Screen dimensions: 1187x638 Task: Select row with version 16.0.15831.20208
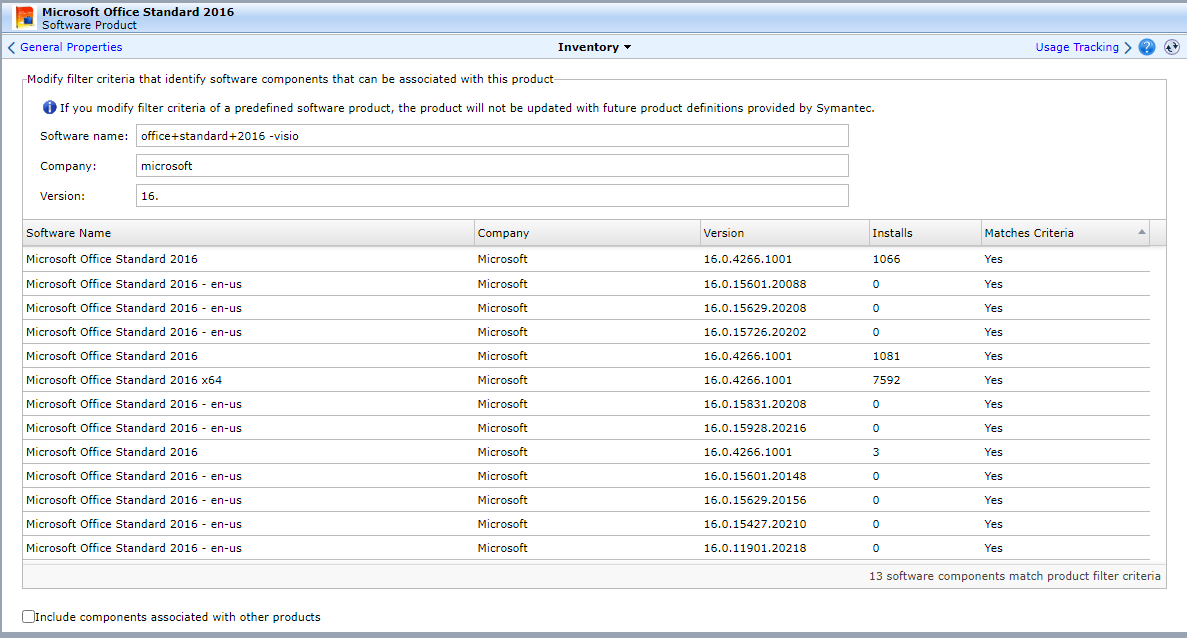[x=586, y=404]
